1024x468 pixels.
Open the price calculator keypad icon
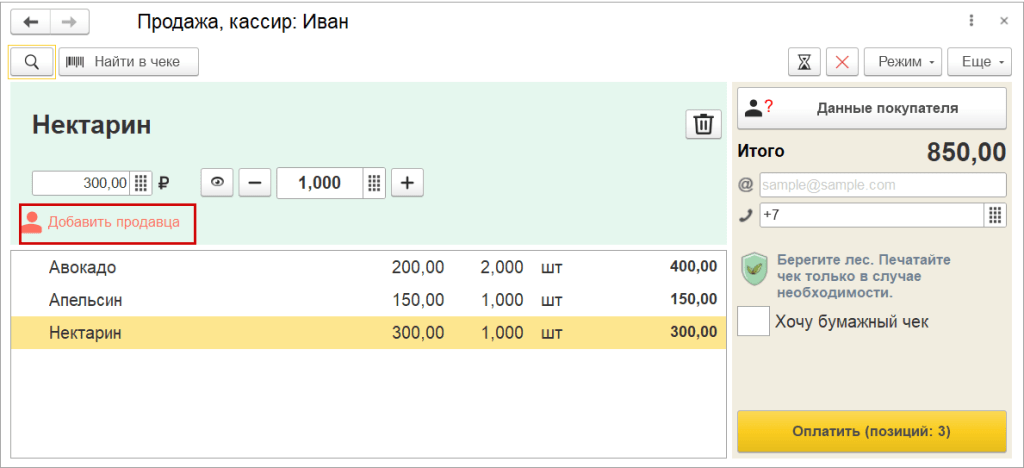(141, 183)
